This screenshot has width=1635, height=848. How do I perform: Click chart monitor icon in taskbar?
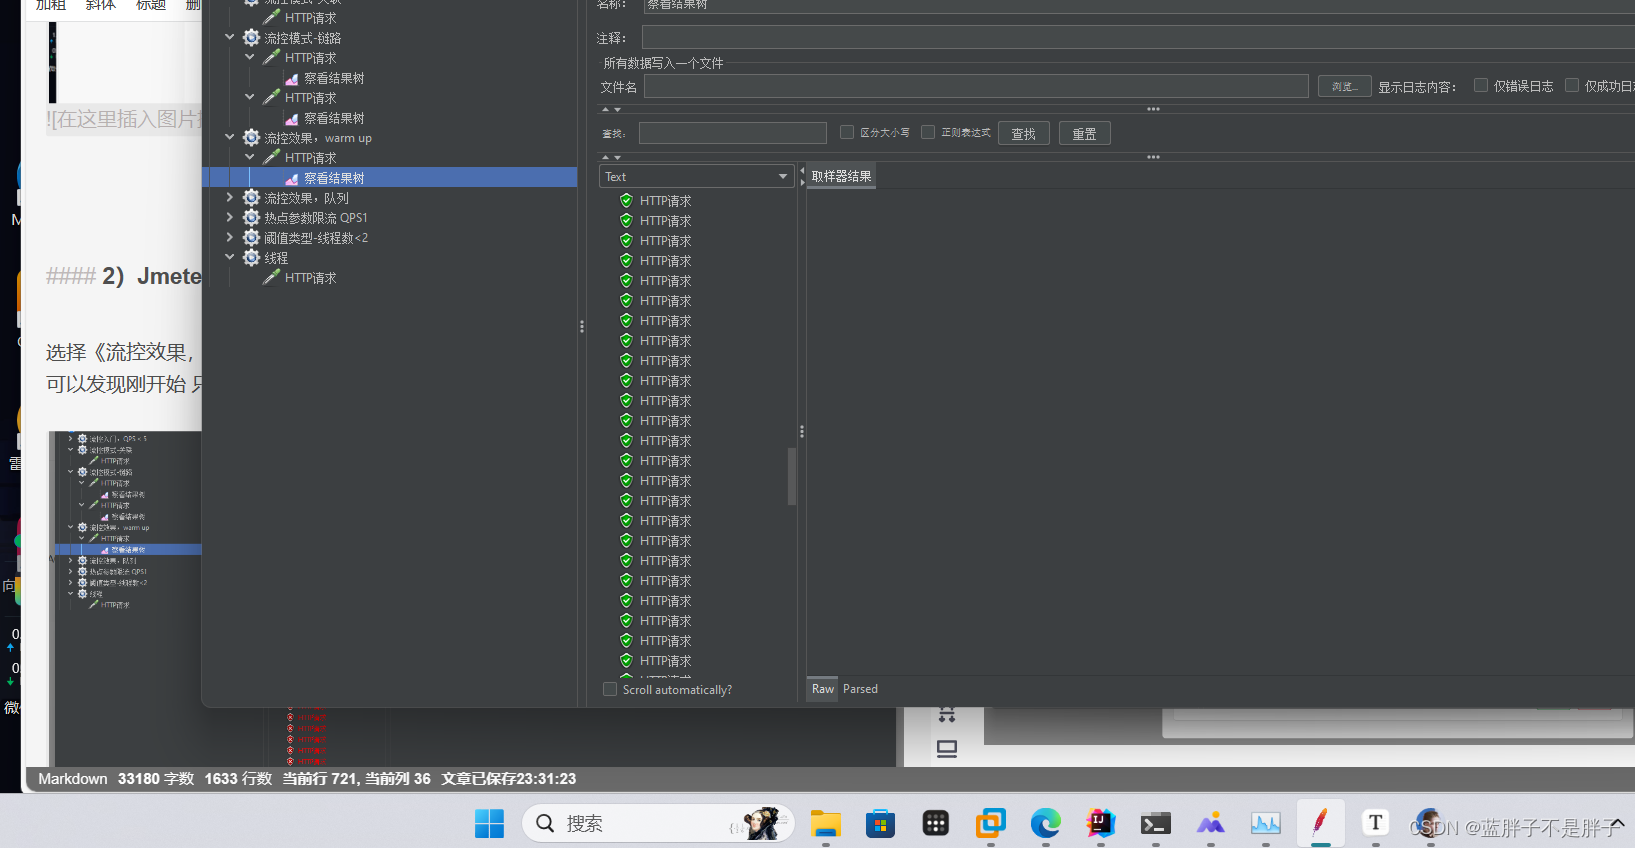point(1266,823)
